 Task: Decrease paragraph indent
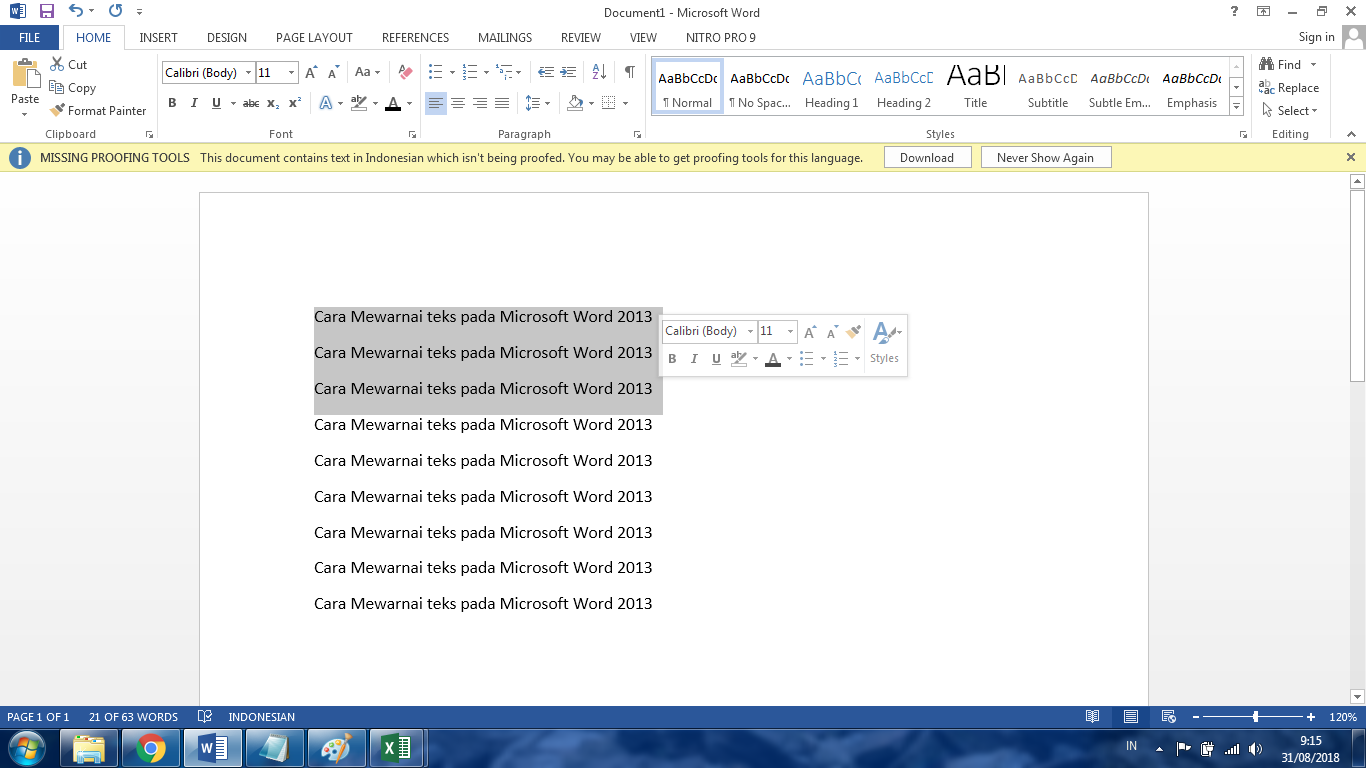coord(546,72)
